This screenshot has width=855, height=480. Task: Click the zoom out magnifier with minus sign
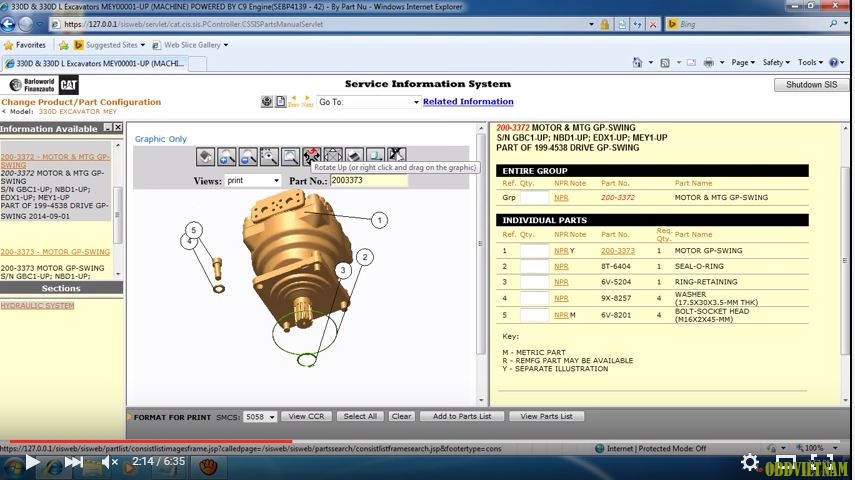[248, 156]
